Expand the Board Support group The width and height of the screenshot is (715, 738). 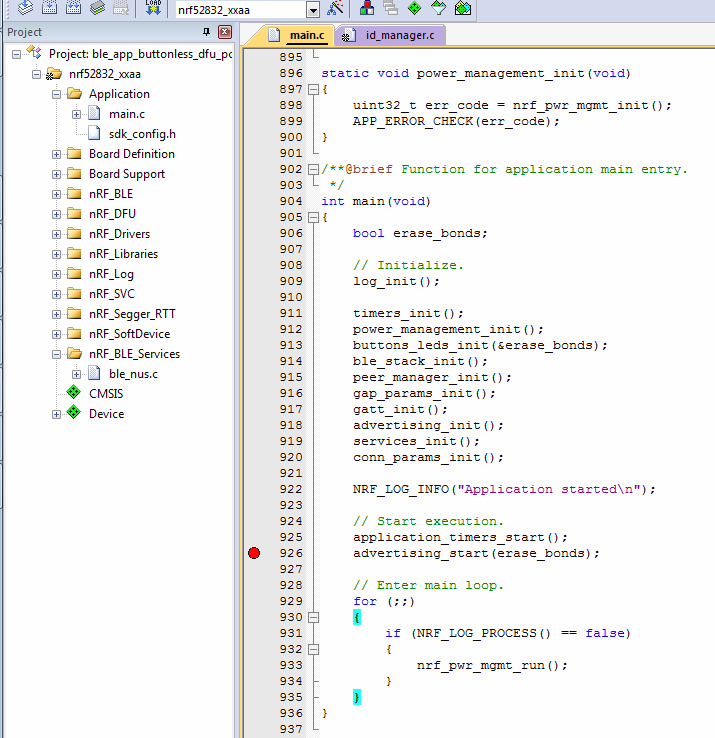[56, 174]
